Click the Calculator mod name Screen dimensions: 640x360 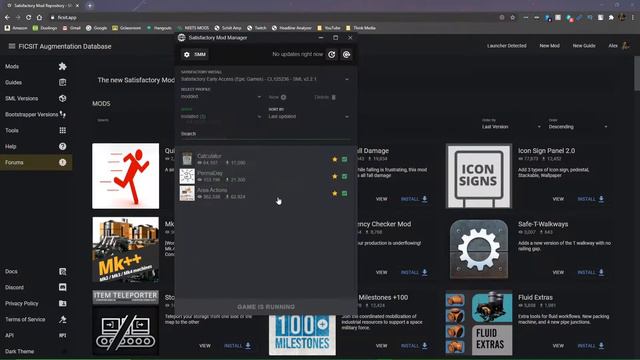tap(209, 156)
